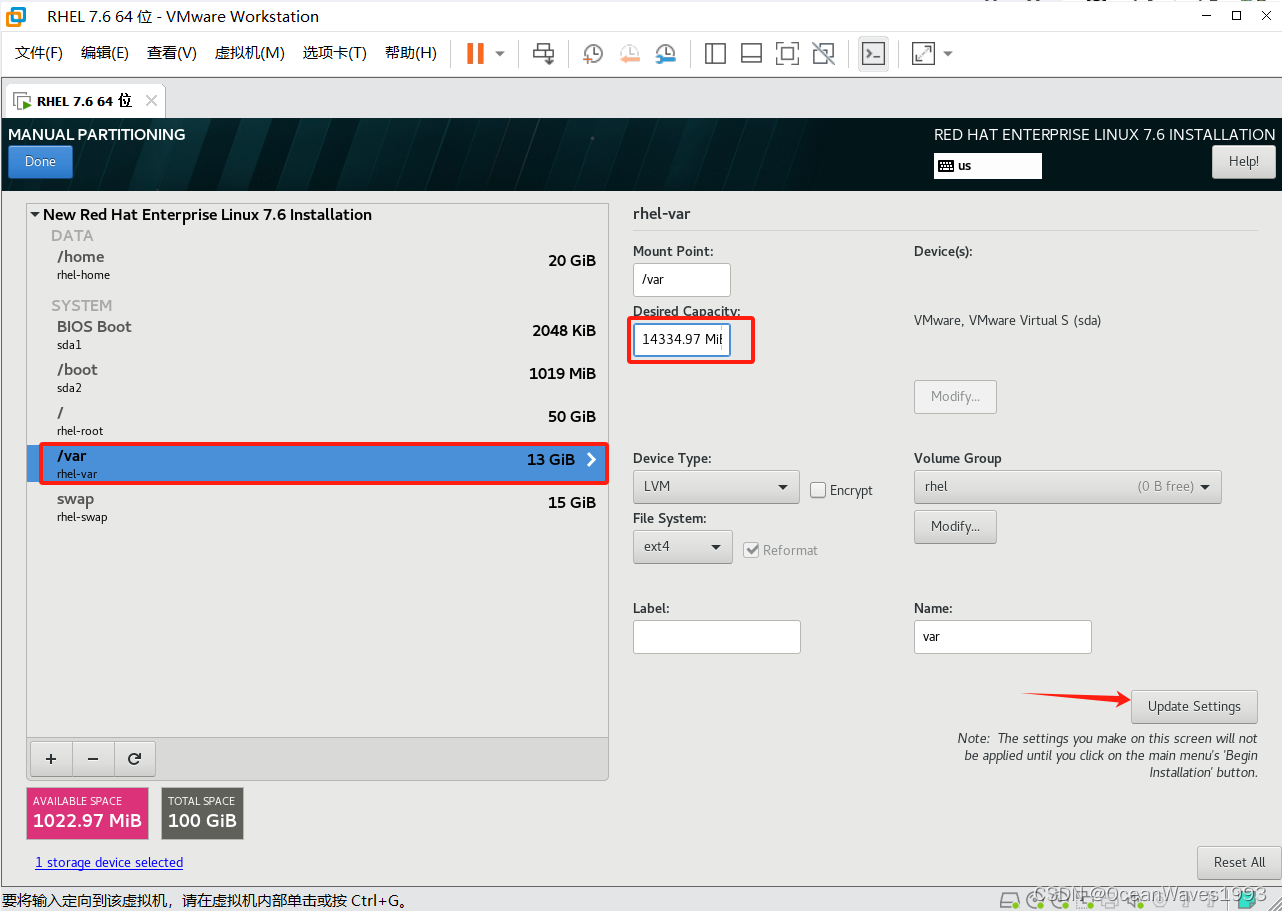The width and height of the screenshot is (1282, 911).
Task: Open the 选项卡(T) menu
Action: point(335,53)
